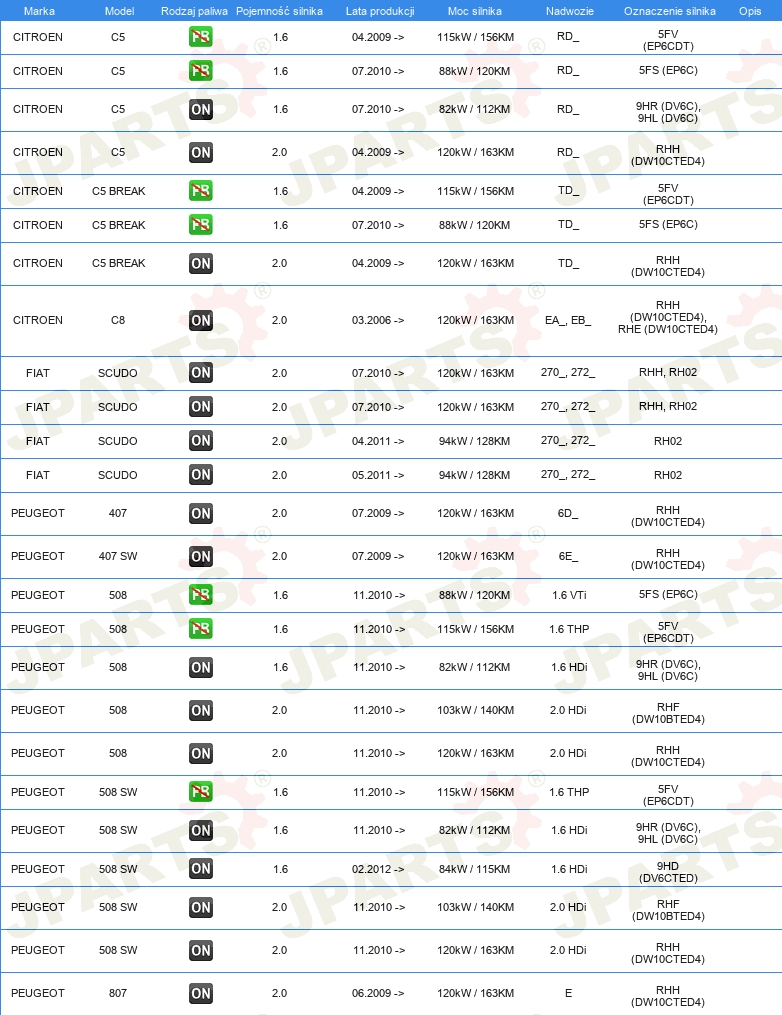The image size is (782, 1015).
Task: Click the Rodzaj paliwa column header
Action: click(194, 11)
